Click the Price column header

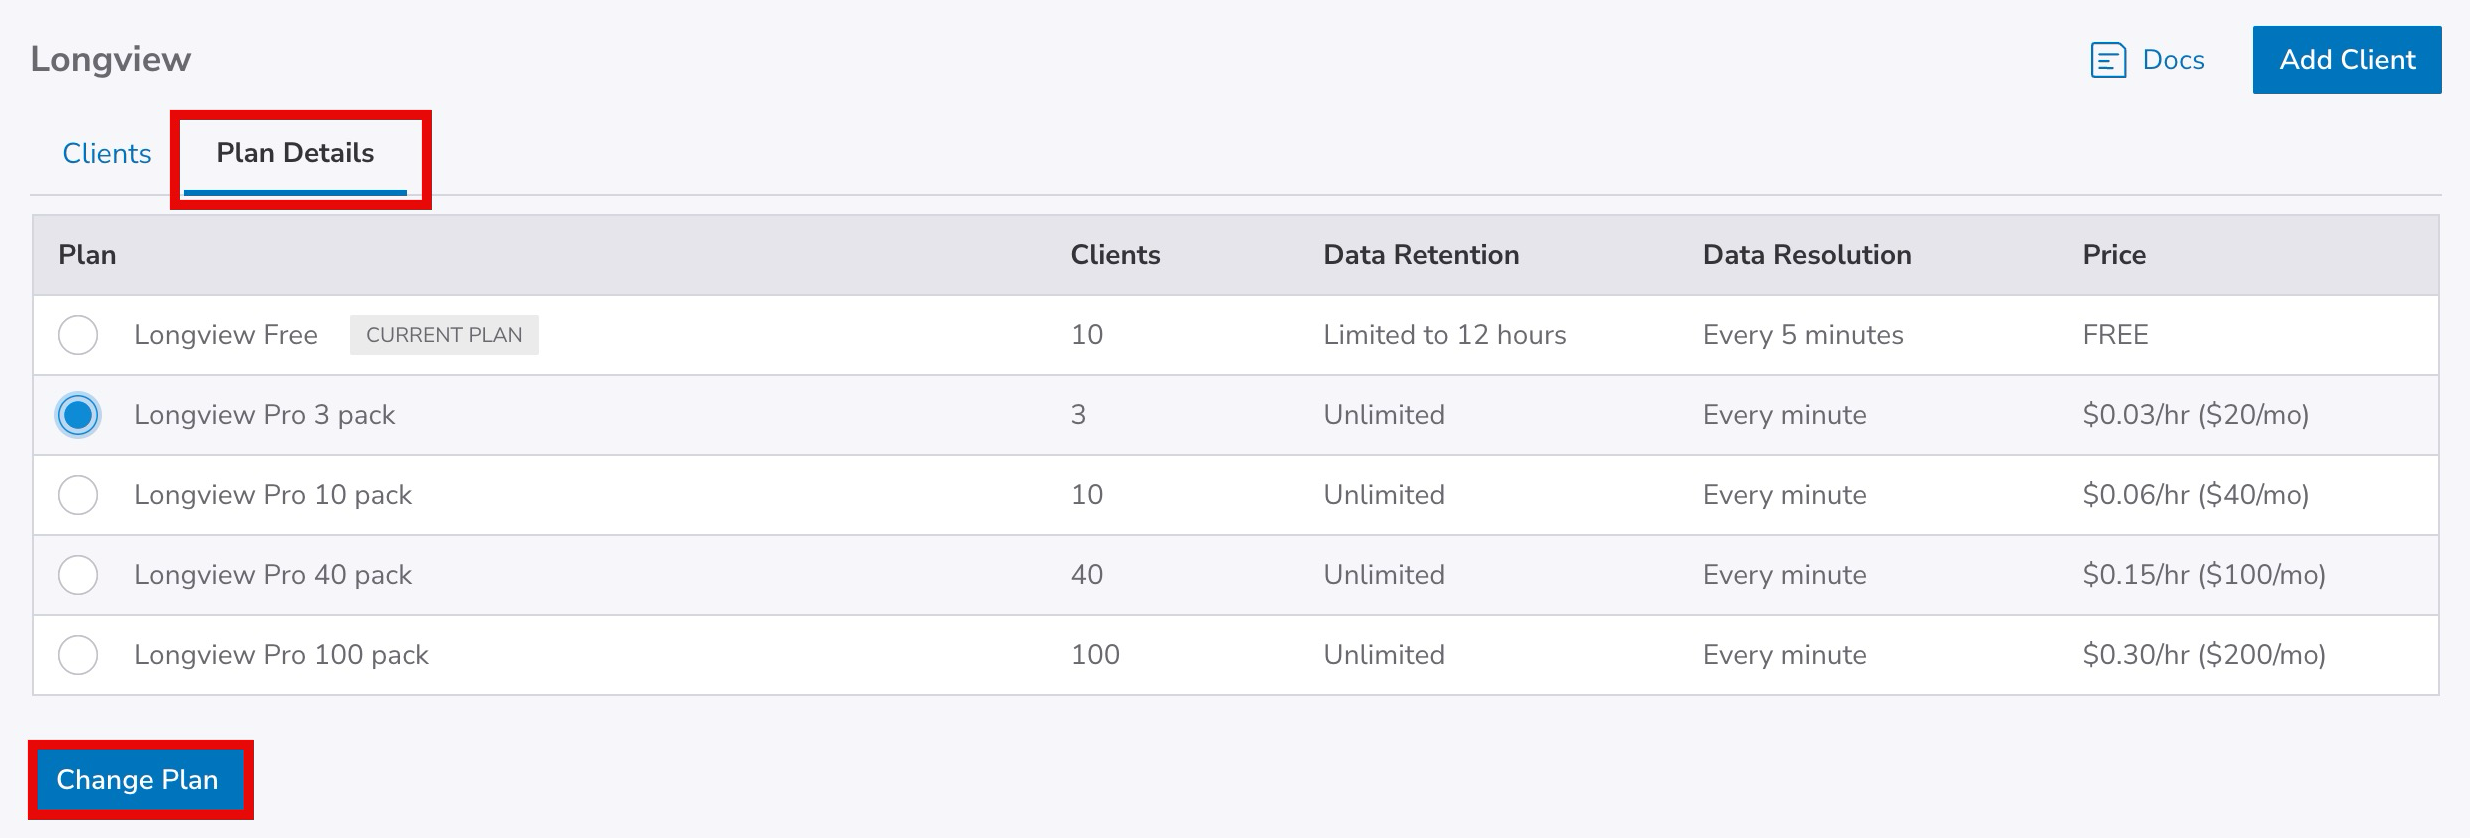tap(2113, 255)
